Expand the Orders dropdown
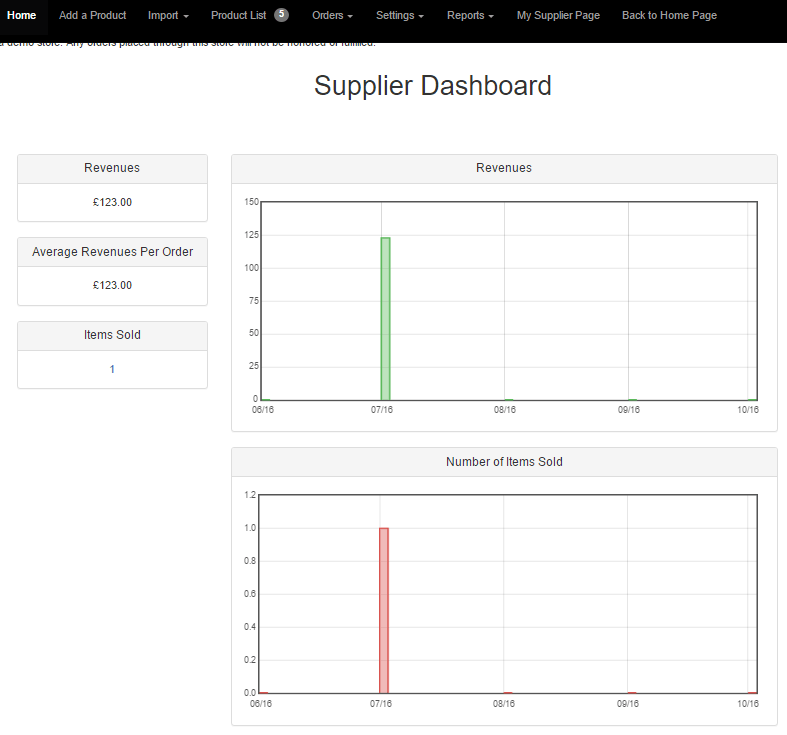 332,16
